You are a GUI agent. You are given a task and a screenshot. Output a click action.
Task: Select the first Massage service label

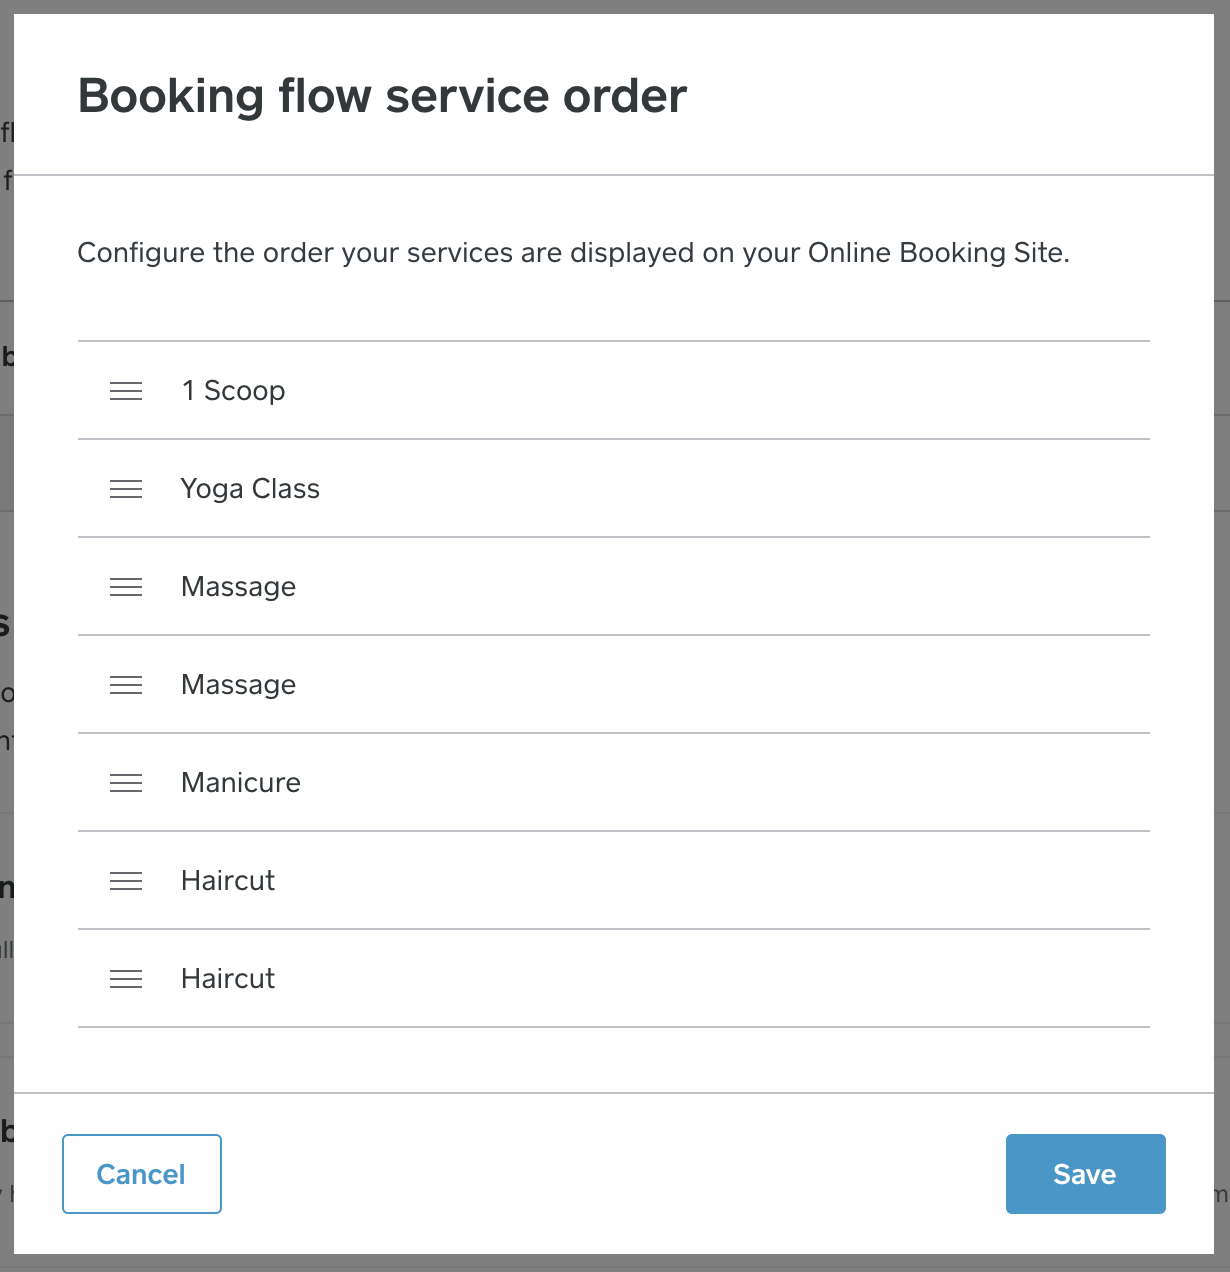coord(238,587)
